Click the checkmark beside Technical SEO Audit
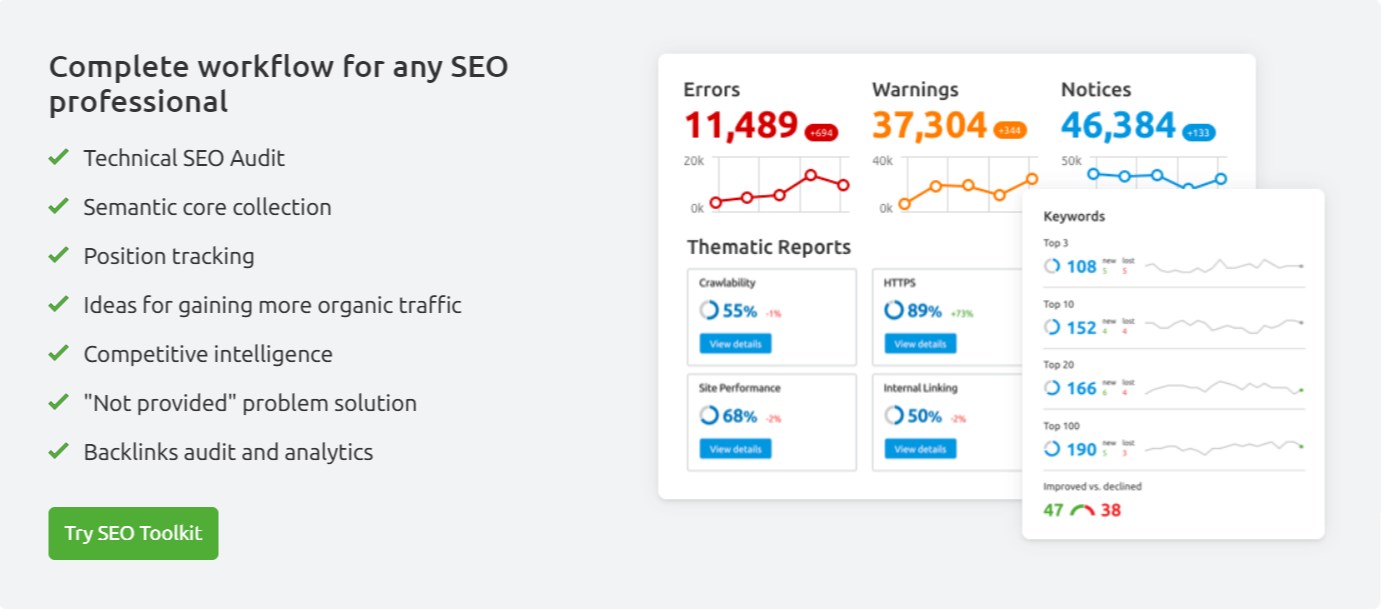The width and height of the screenshot is (1381, 609). point(58,157)
